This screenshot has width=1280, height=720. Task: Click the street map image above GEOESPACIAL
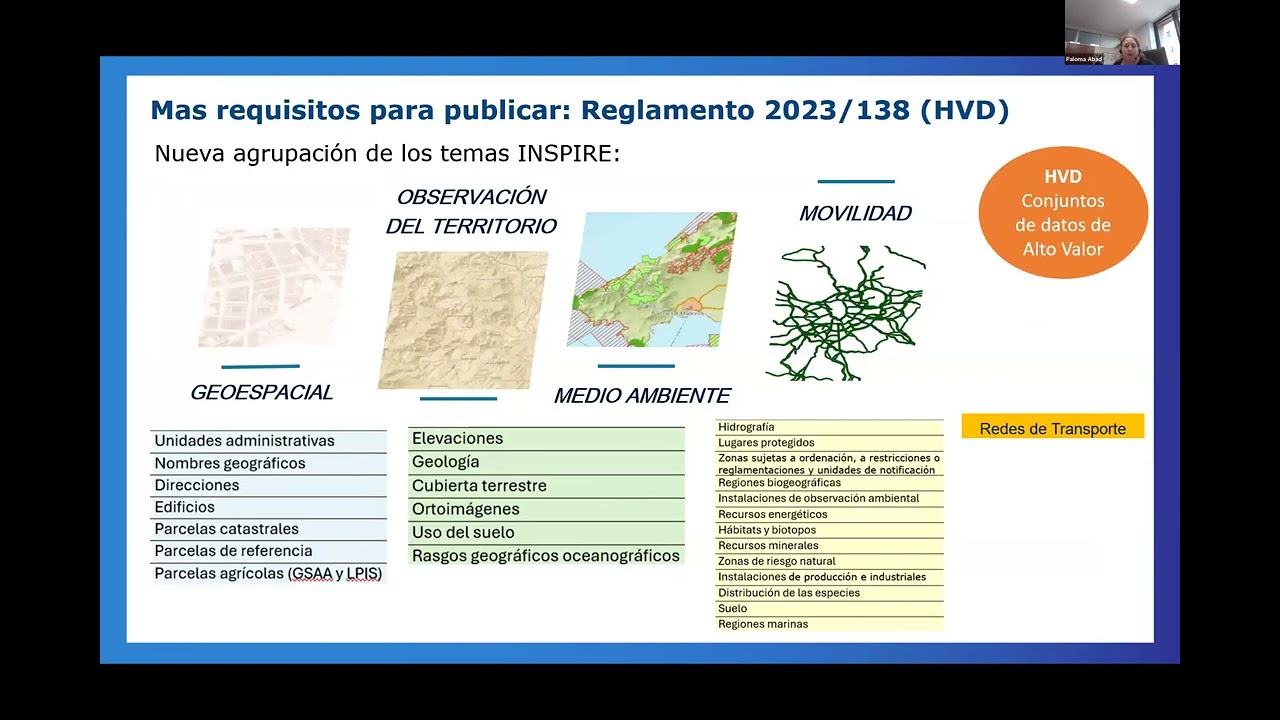274,287
